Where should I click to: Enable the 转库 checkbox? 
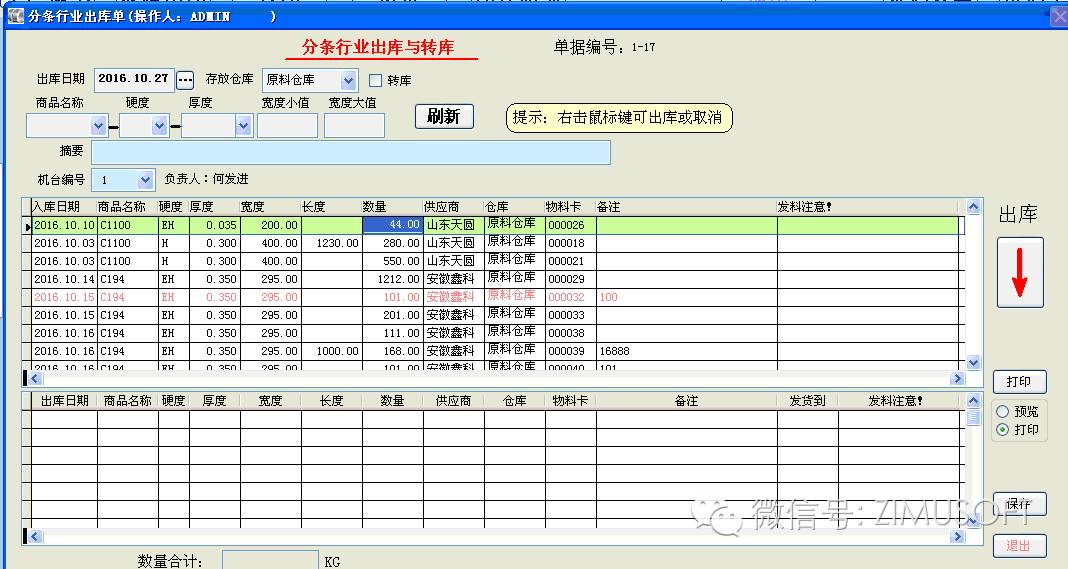tap(376, 80)
